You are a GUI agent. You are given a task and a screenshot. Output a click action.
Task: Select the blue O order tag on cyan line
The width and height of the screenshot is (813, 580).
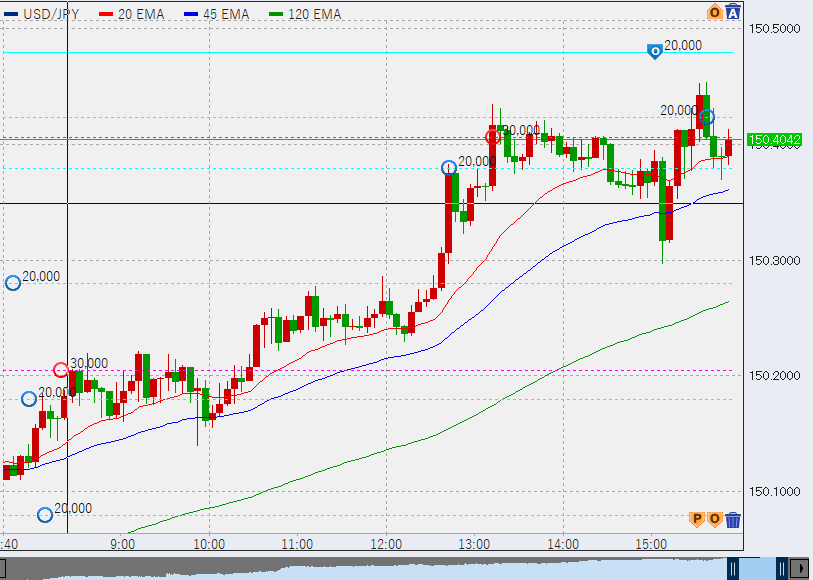(654, 51)
